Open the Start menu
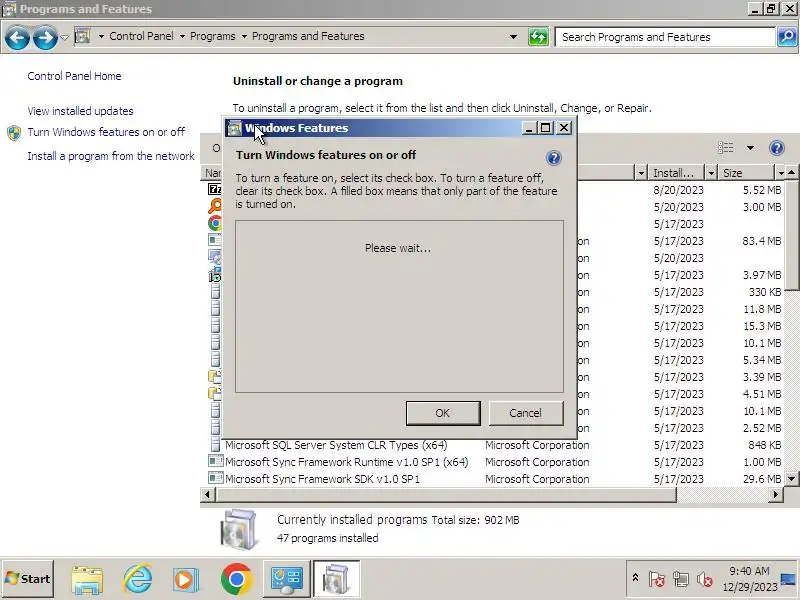The height and width of the screenshot is (600, 800). point(28,579)
